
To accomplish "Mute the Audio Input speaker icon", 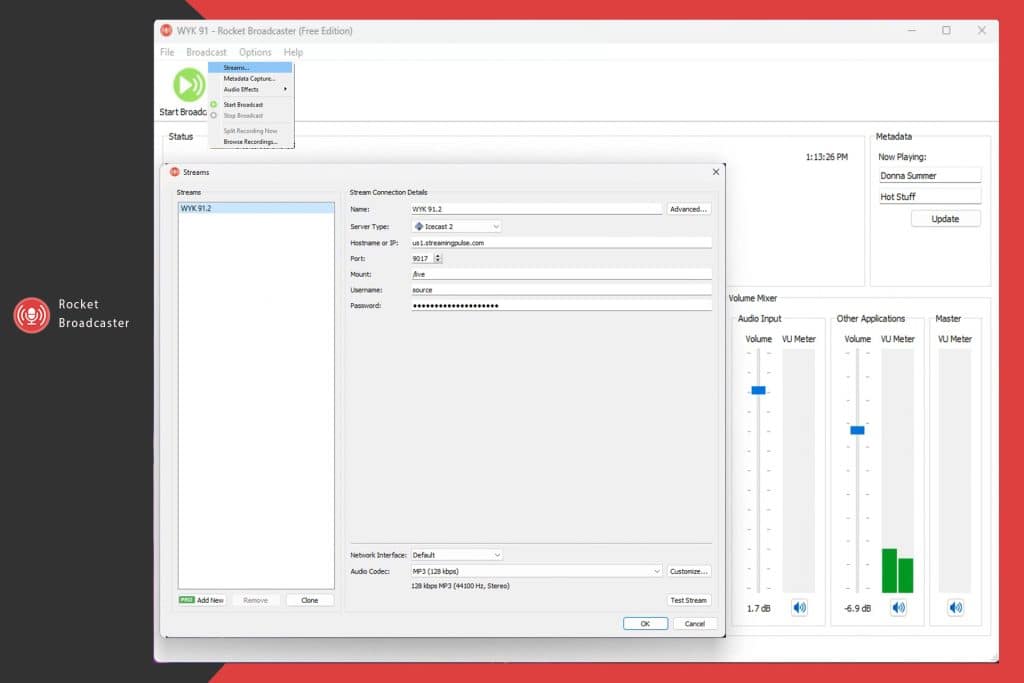I will 799,608.
